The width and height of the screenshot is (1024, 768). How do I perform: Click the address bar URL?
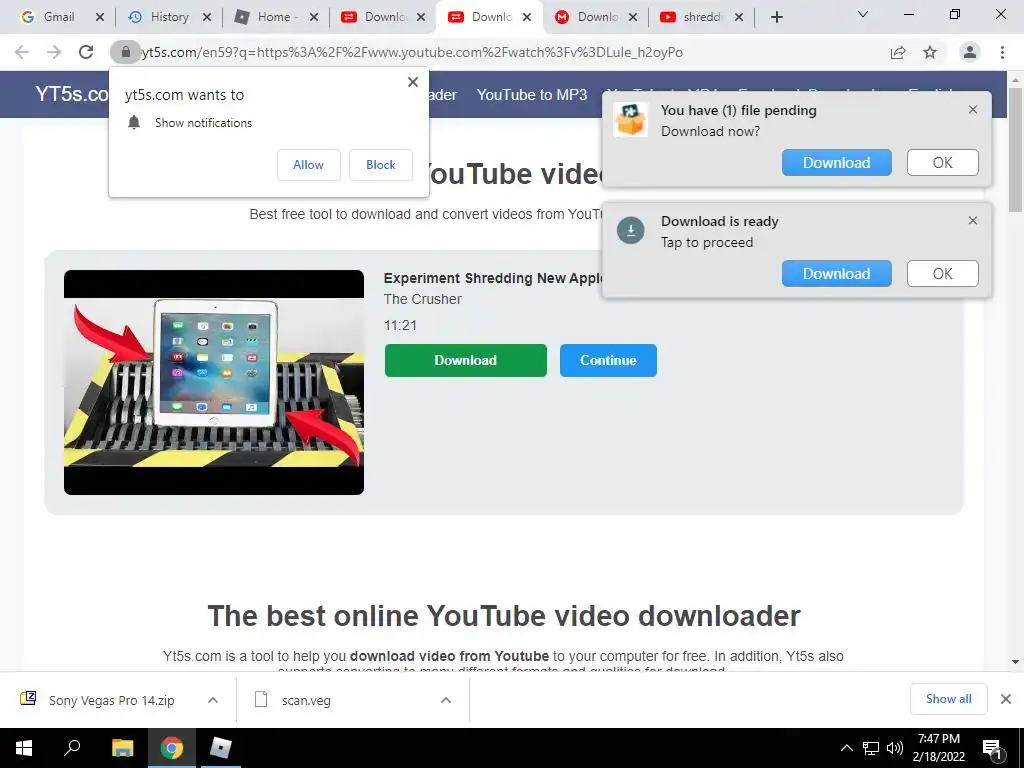(411, 52)
